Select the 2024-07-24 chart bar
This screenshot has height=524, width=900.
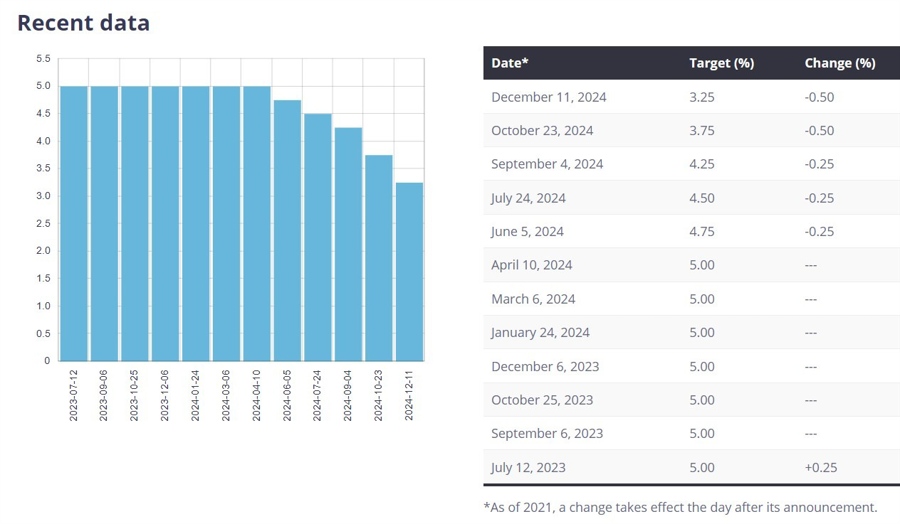318,237
